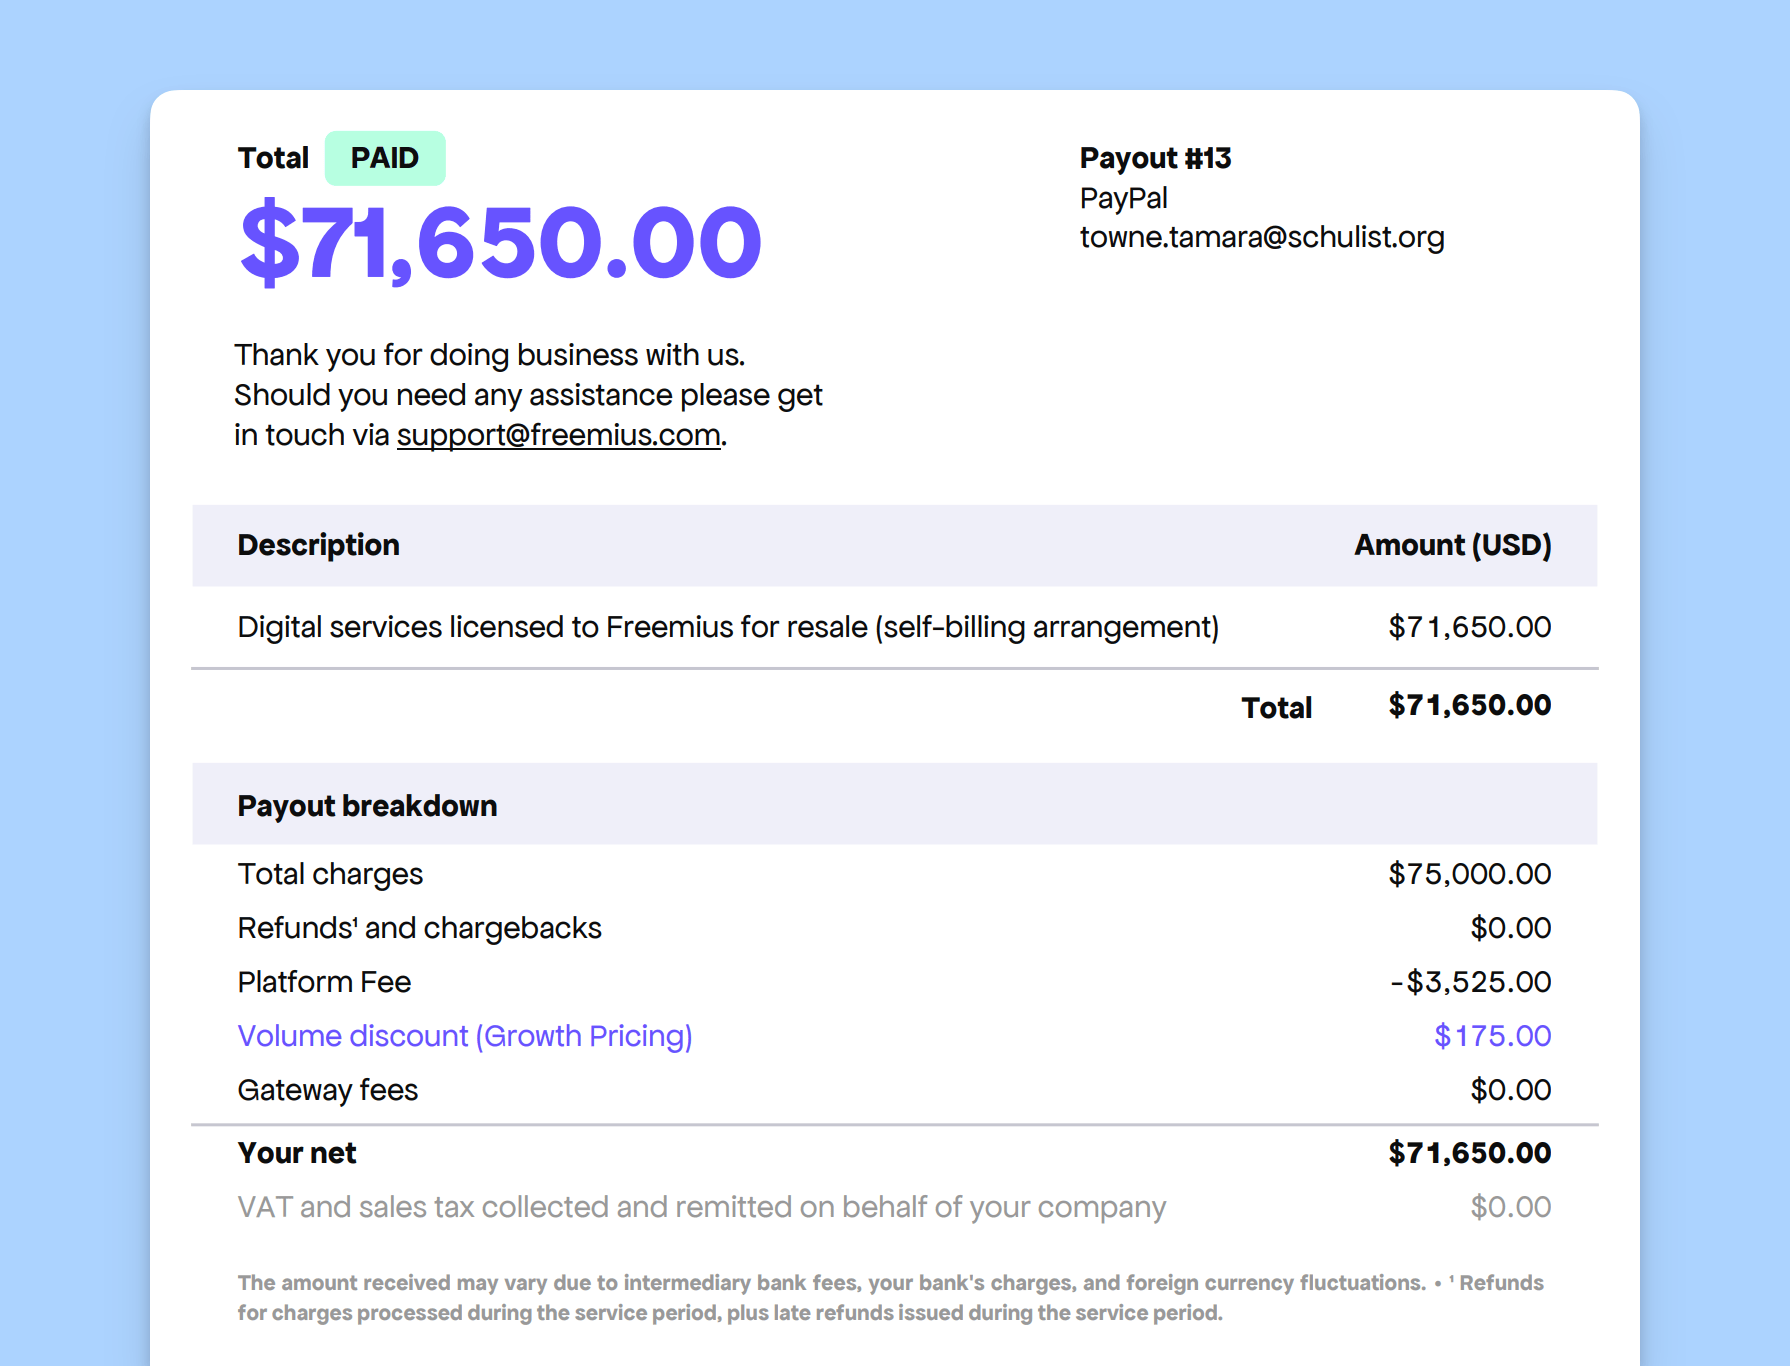Open the Volume discount (Growth Pricing) link
The width and height of the screenshot is (1790, 1366).
464,1036
